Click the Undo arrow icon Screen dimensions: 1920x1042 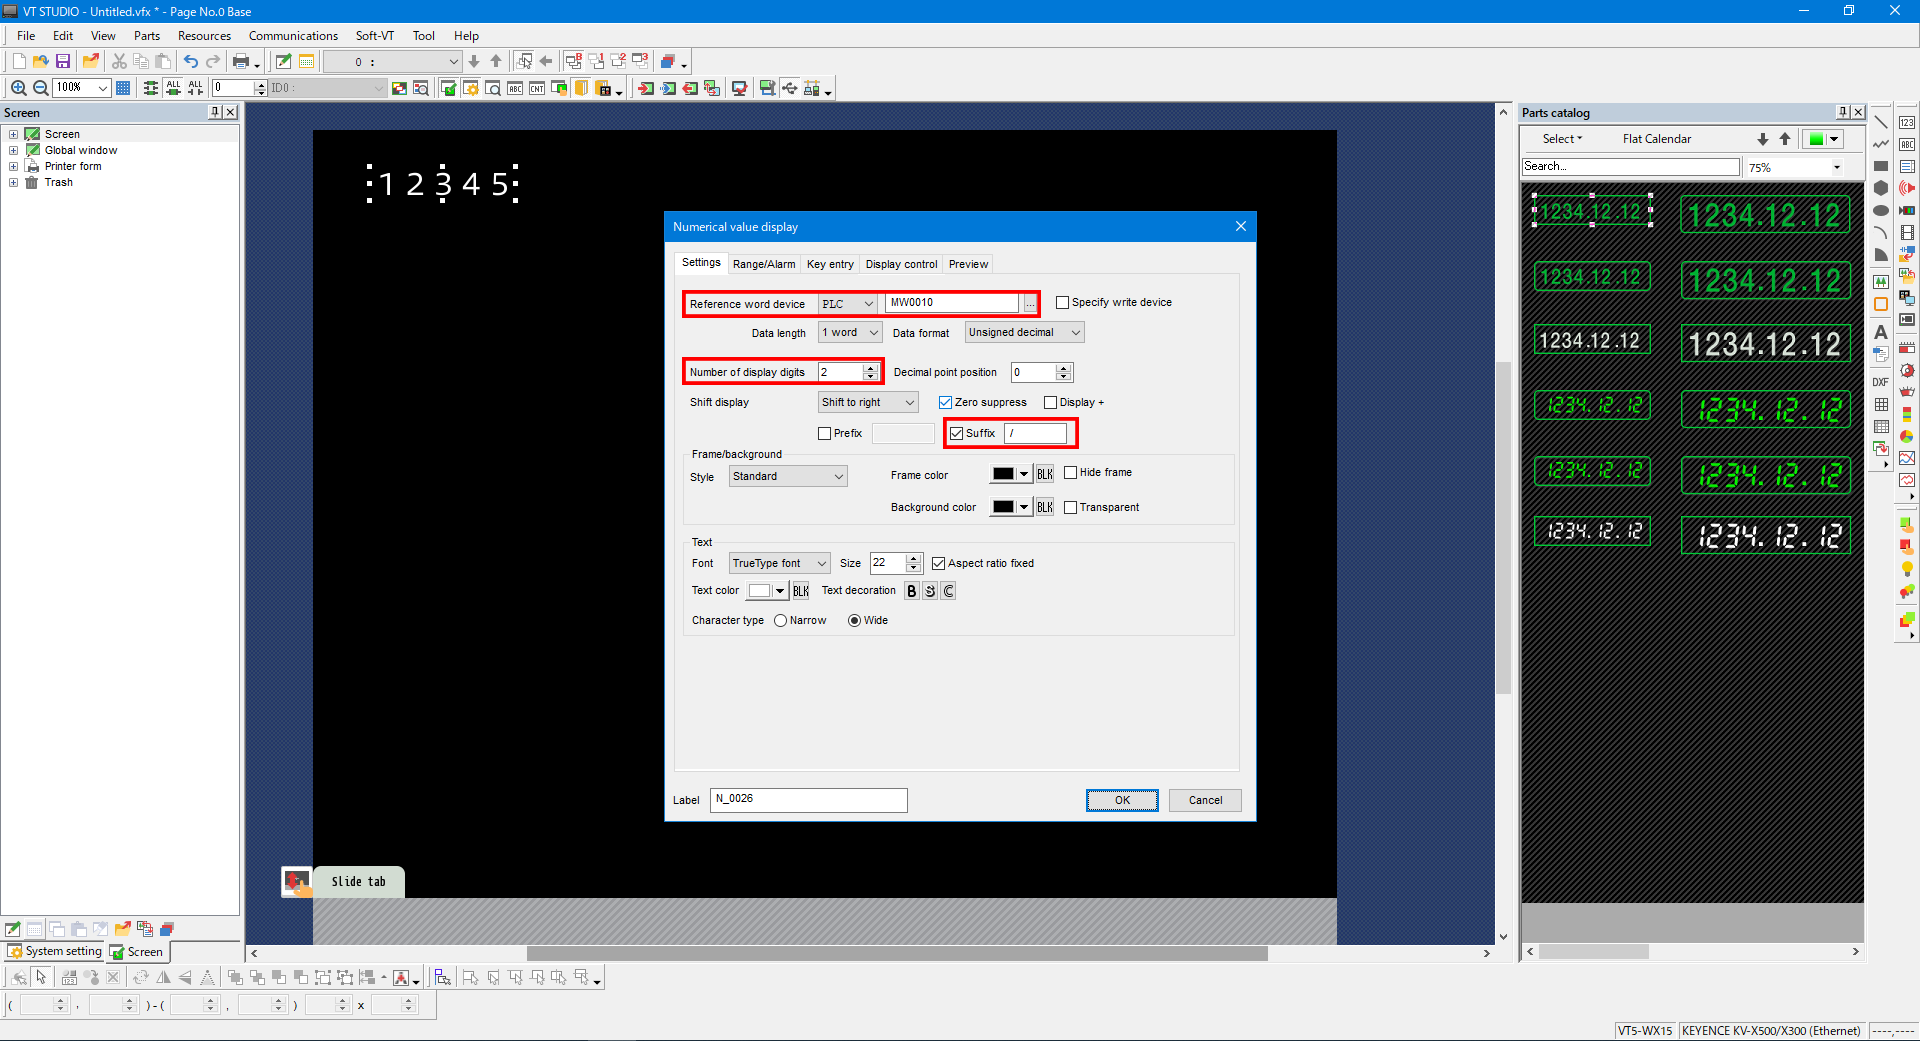[190, 62]
